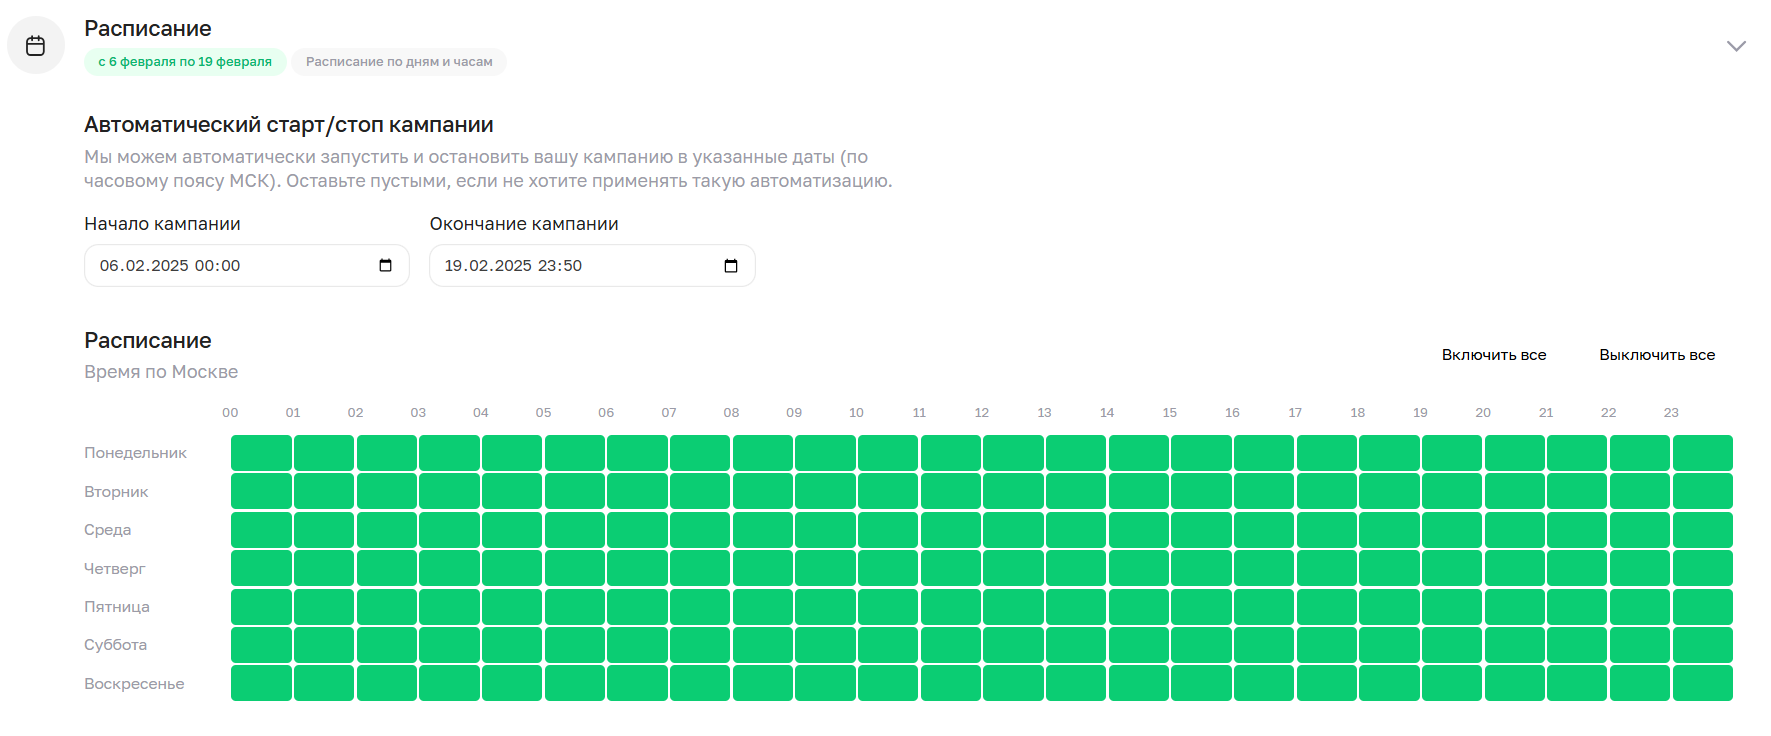
Task: Collapse the schedule section with chevron
Action: (x=1736, y=46)
